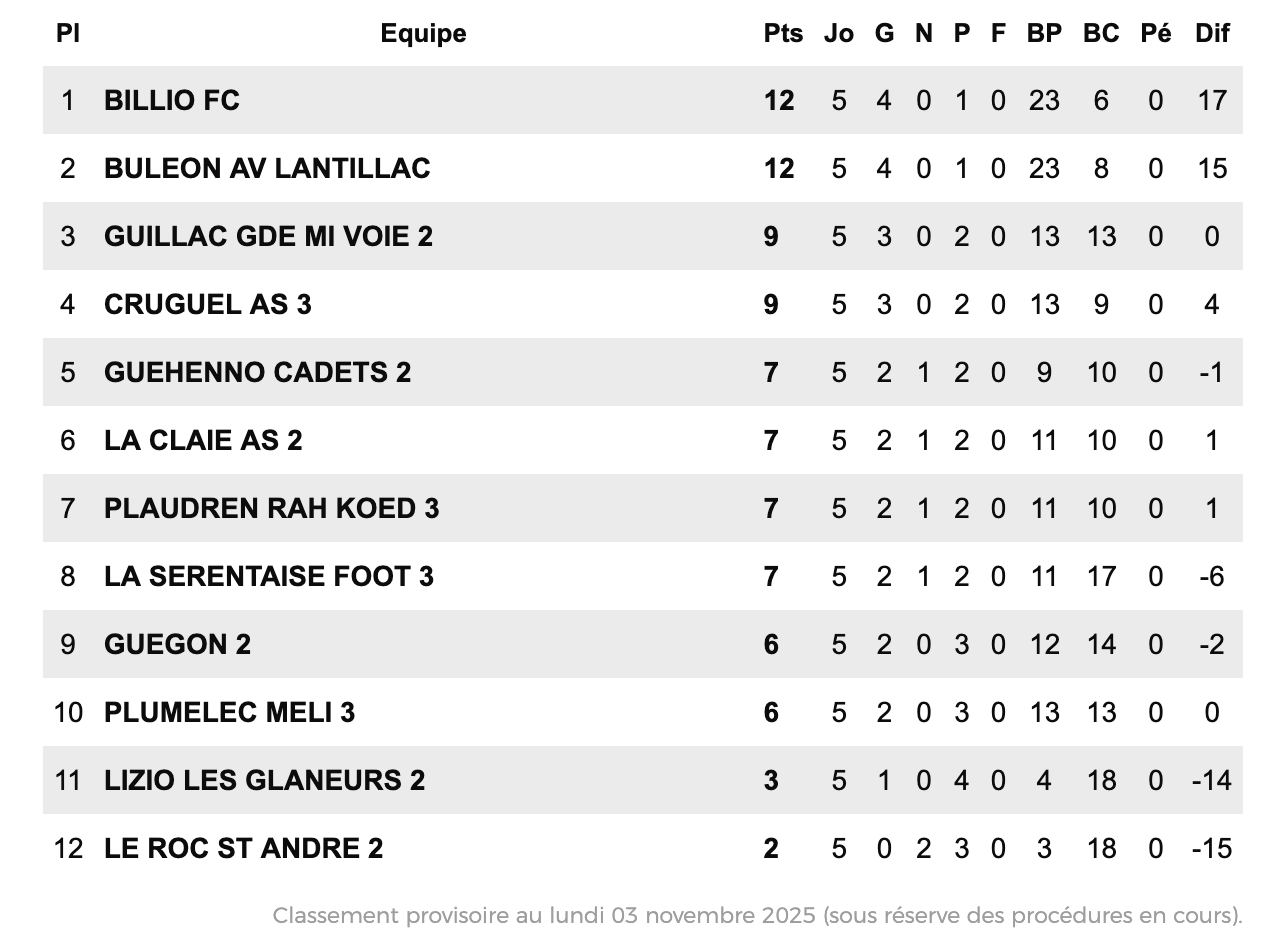Click the Pl column header
Viewport: 1270px width, 948px height.
(x=68, y=33)
